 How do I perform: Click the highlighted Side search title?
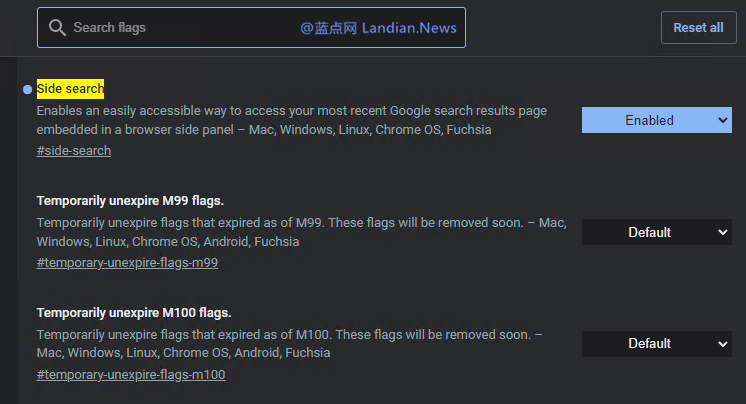(x=70, y=89)
